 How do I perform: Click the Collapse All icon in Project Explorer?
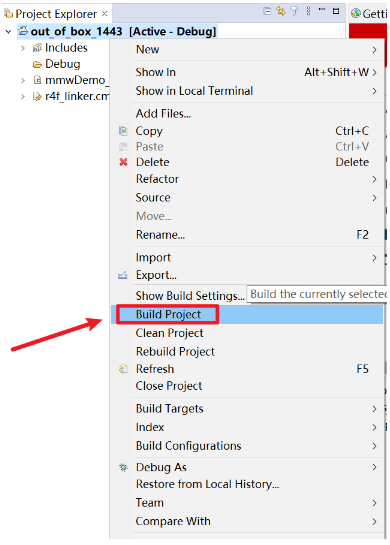tap(267, 11)
